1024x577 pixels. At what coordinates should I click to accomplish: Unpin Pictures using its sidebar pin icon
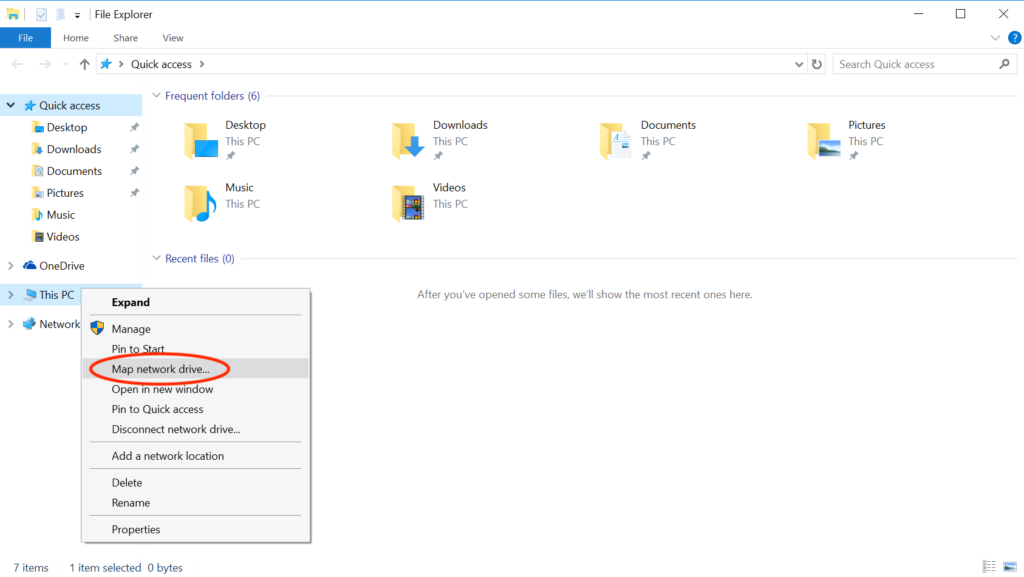134,193
